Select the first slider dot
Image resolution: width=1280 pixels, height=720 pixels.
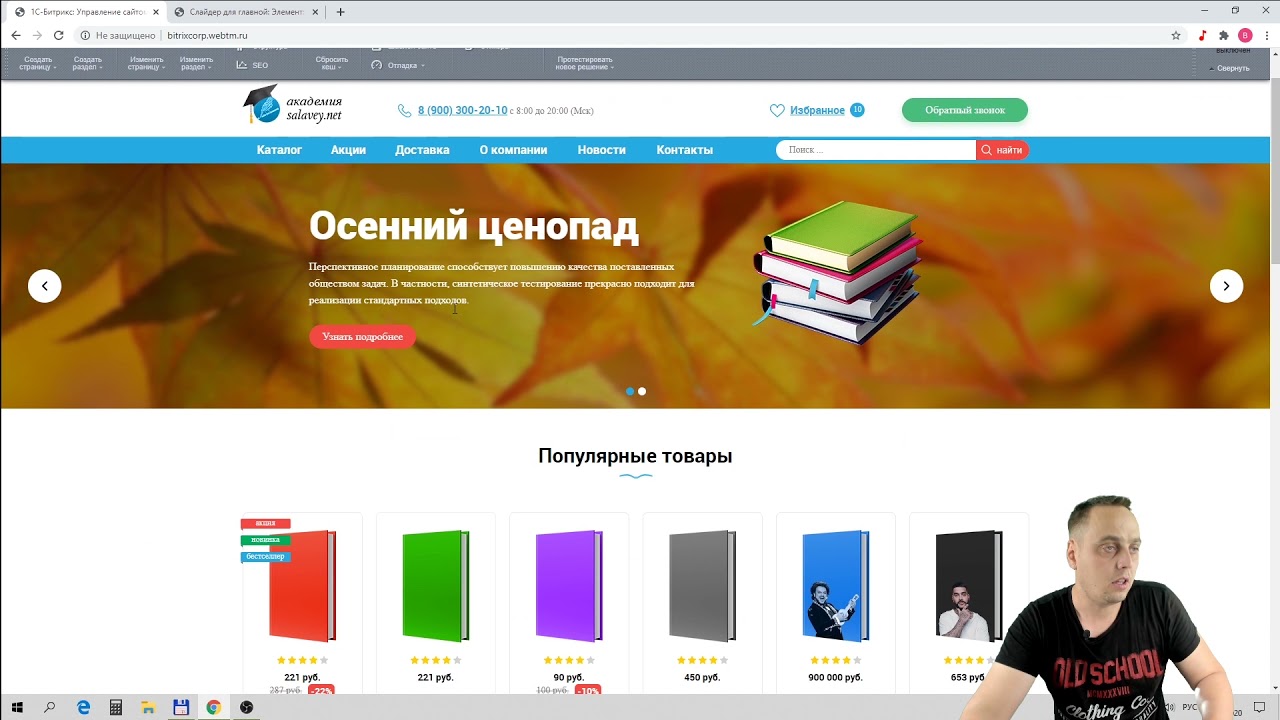click(x=629, y=391)
